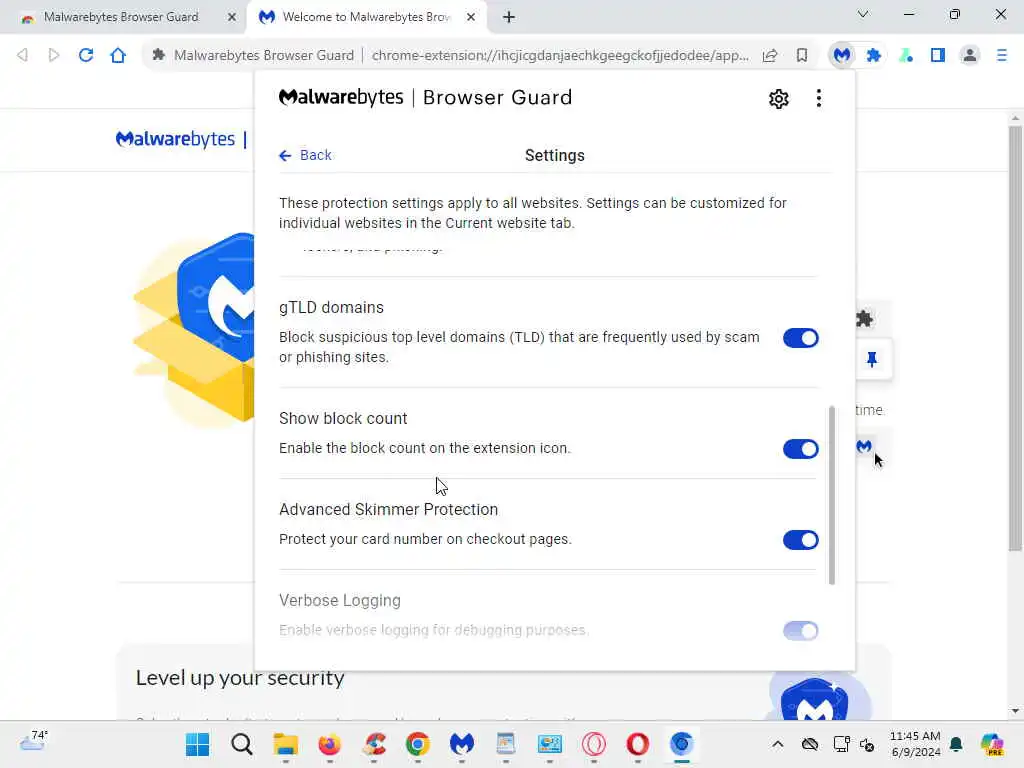This screenshot has height=768, width=1024.
Task: Navigate forward with browser forward arrow
Action: tap(54, 56)
